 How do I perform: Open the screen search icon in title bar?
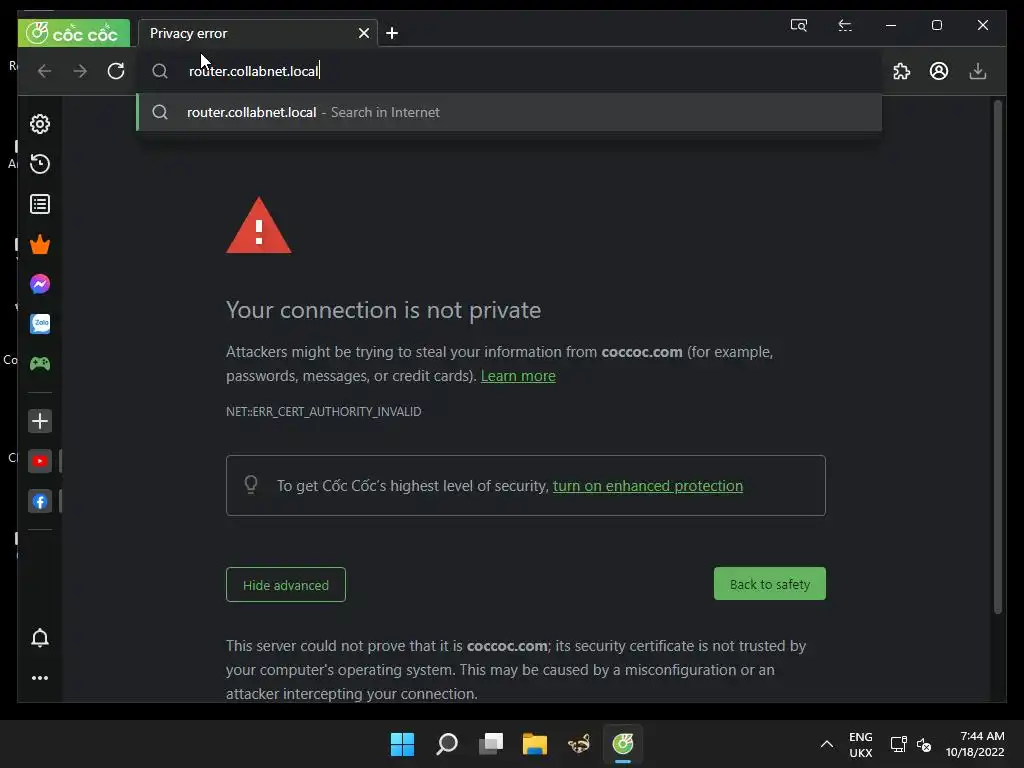[799, 25]
